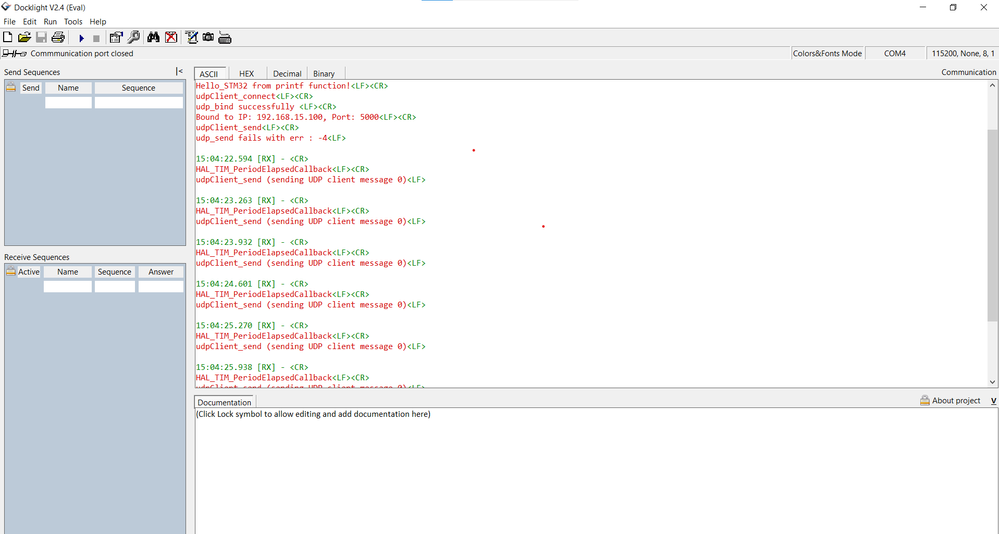Open the keyboard console icon
The height and width of the screenshot is (534, 999).
tap(225, 38)
